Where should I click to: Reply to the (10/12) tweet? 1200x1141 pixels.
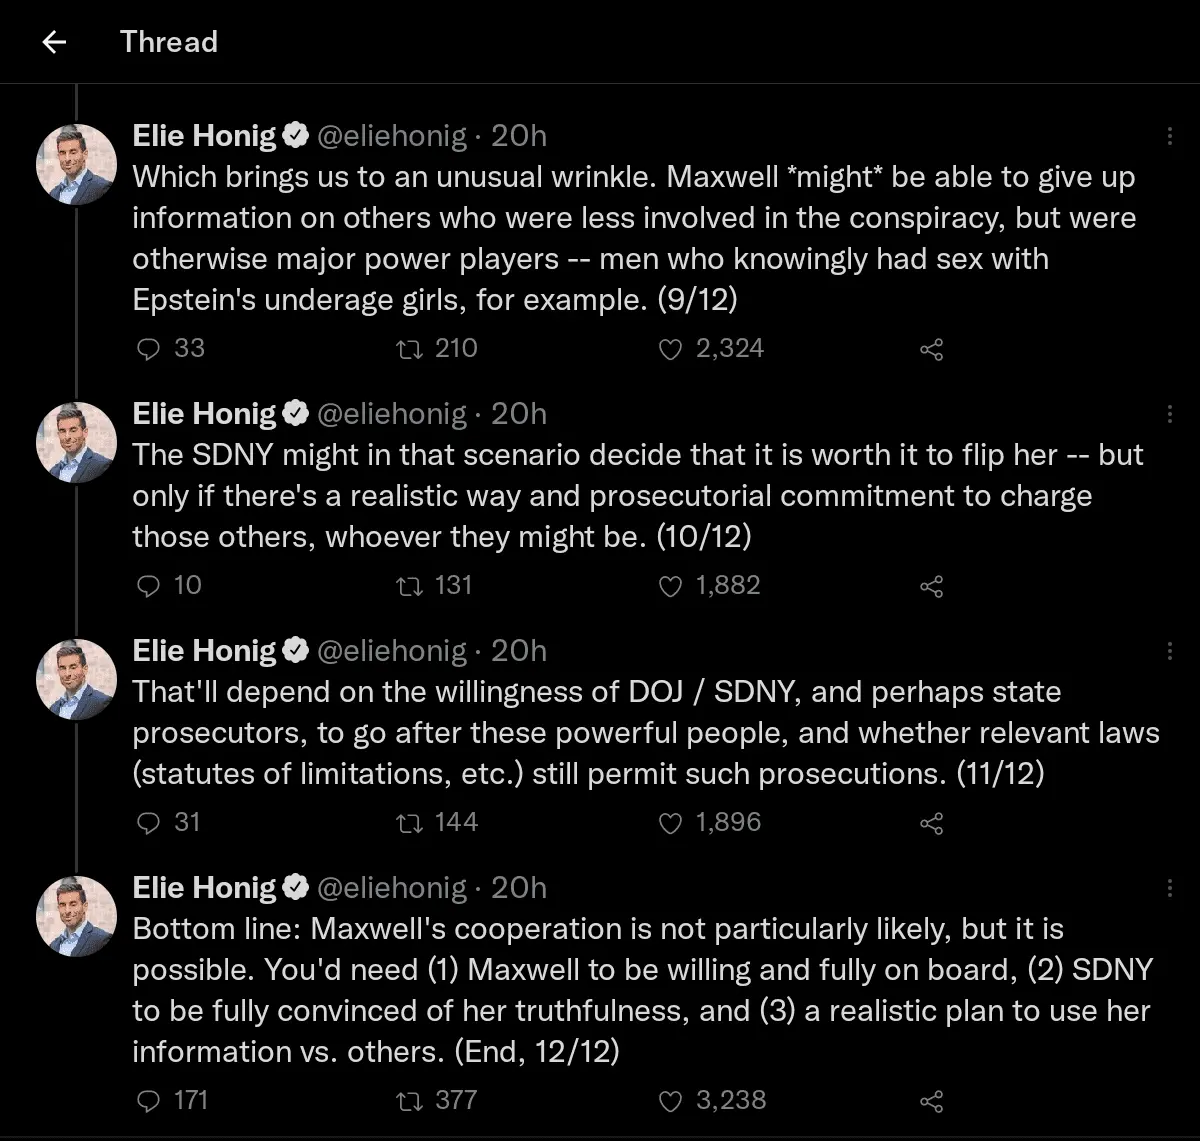148,585
